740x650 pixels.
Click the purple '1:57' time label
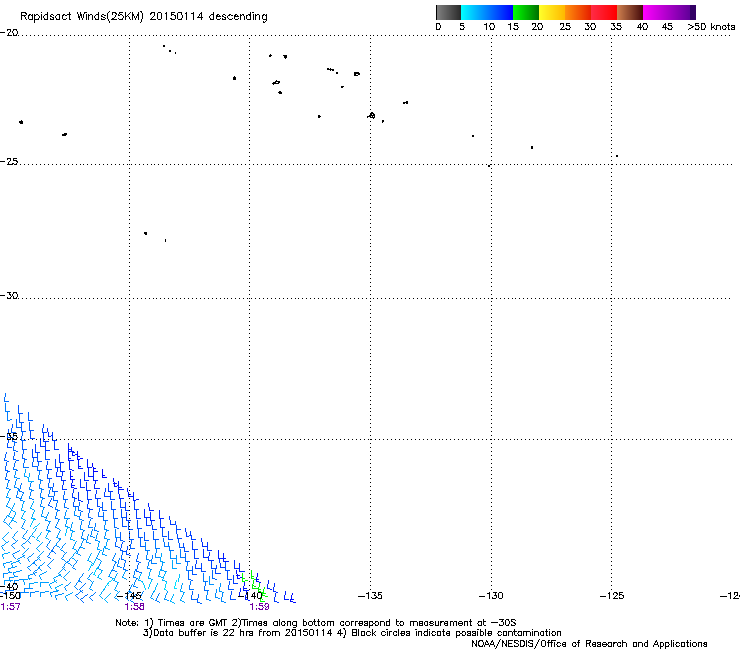pos(10,607)
